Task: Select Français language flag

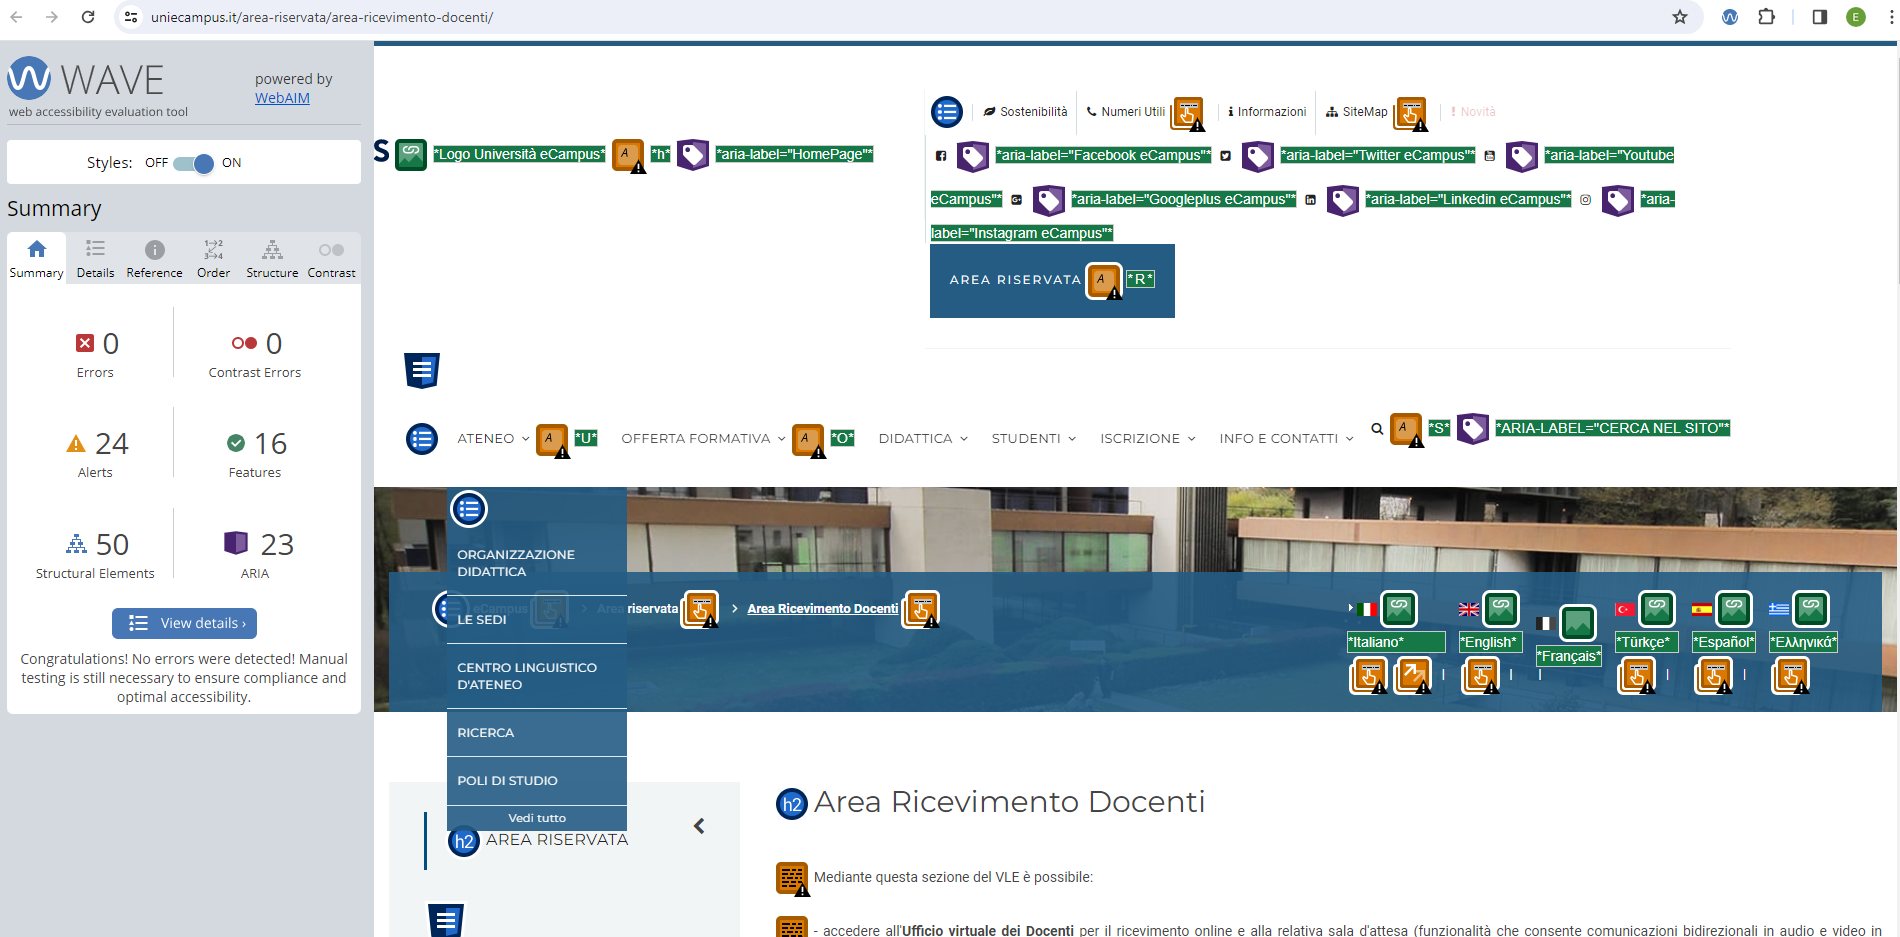Action: 1544,623
